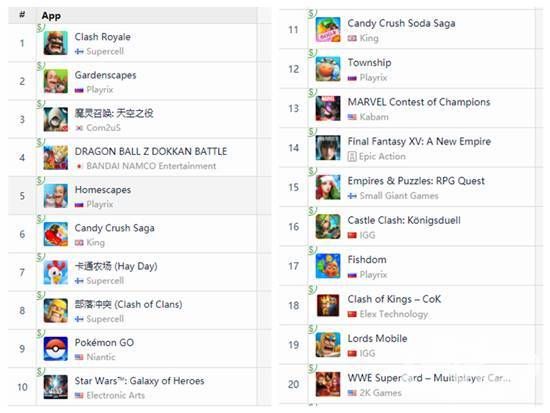Open the DRAGON BALL Z DOKKAN BATTLE title
Image resolution: width=550 pixels, height=413 pixels.
coord(151,151)
